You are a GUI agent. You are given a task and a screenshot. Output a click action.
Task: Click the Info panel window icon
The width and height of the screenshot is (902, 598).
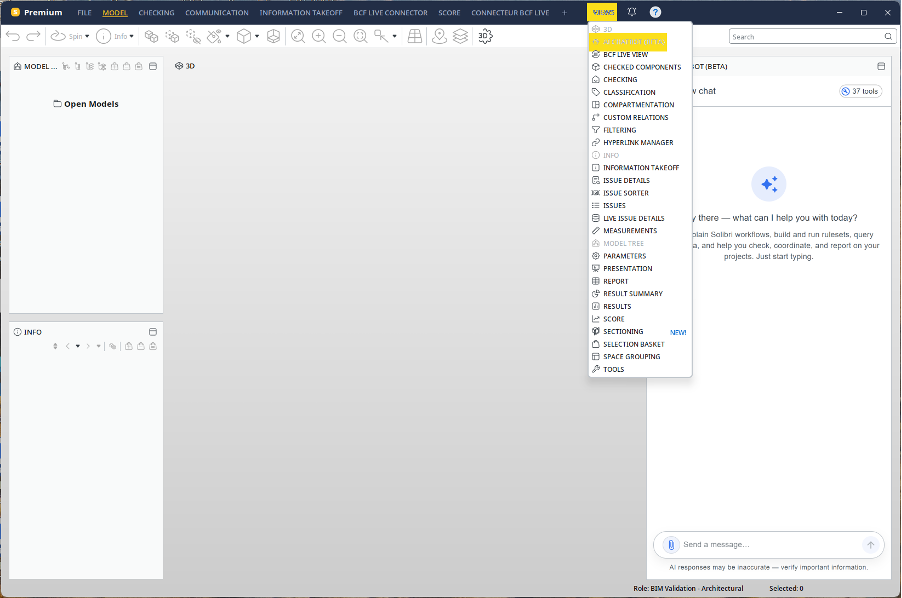pos(153,332)
